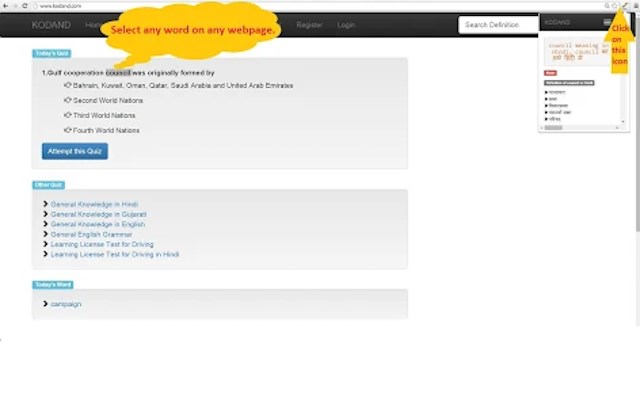Click the zoom magnifier icon in address bar
This screenshot has height=400, width=640.
pyautogui.click(x=607, y=6)
